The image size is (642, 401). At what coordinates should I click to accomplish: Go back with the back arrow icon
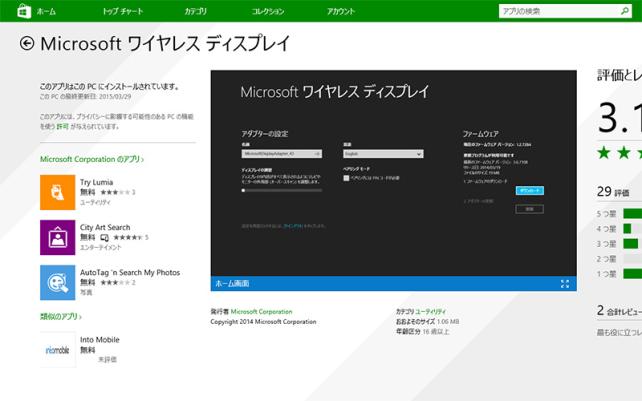coord(27,43)
